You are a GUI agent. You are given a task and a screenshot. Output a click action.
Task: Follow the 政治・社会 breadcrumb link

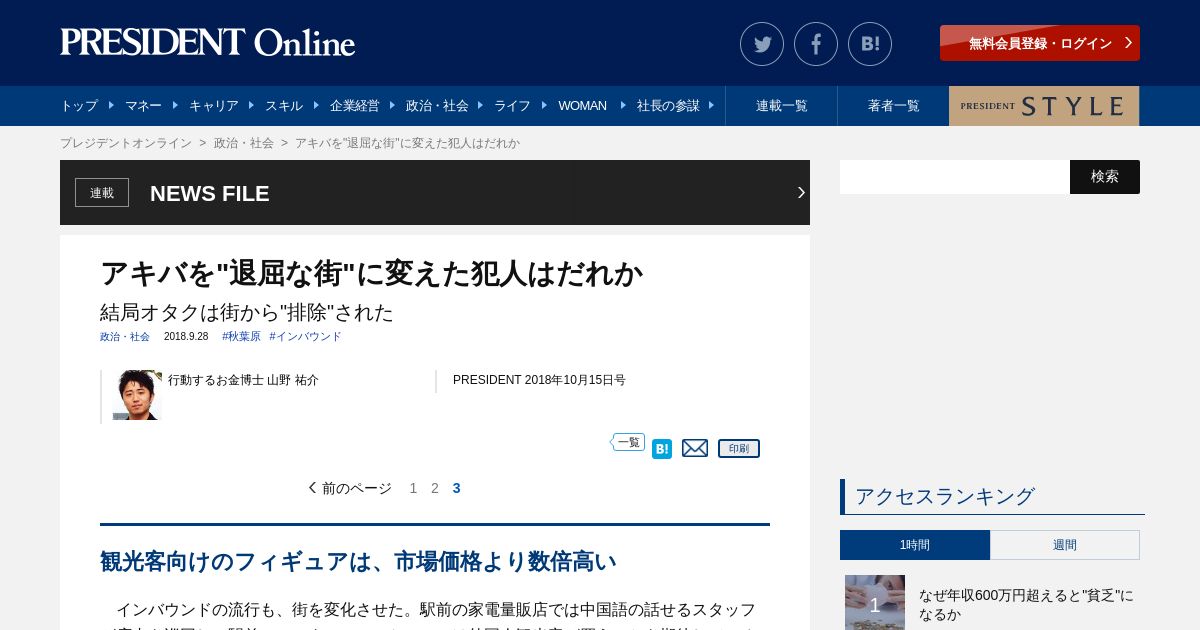pos(244,143)
